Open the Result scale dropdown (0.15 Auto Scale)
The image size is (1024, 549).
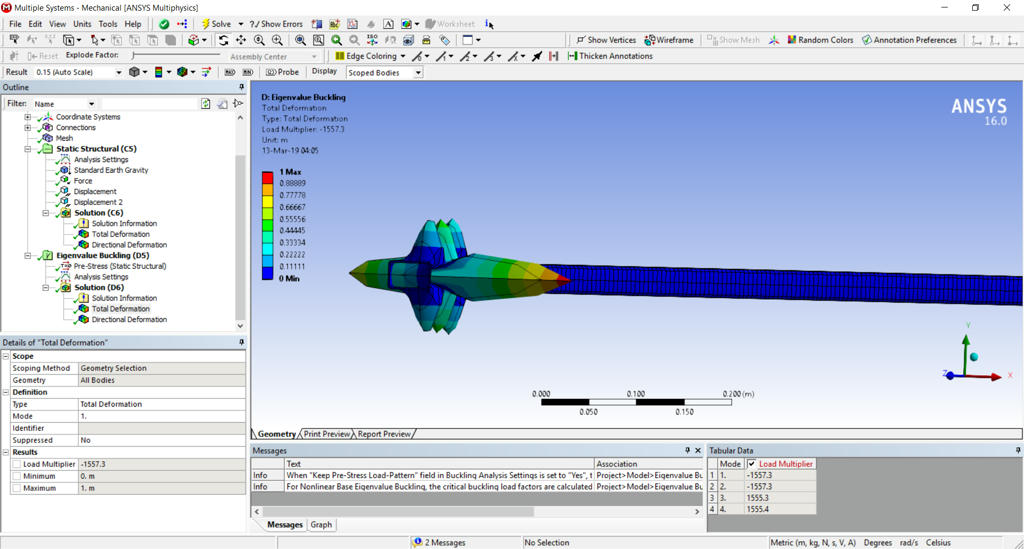(x=118, y=72)
